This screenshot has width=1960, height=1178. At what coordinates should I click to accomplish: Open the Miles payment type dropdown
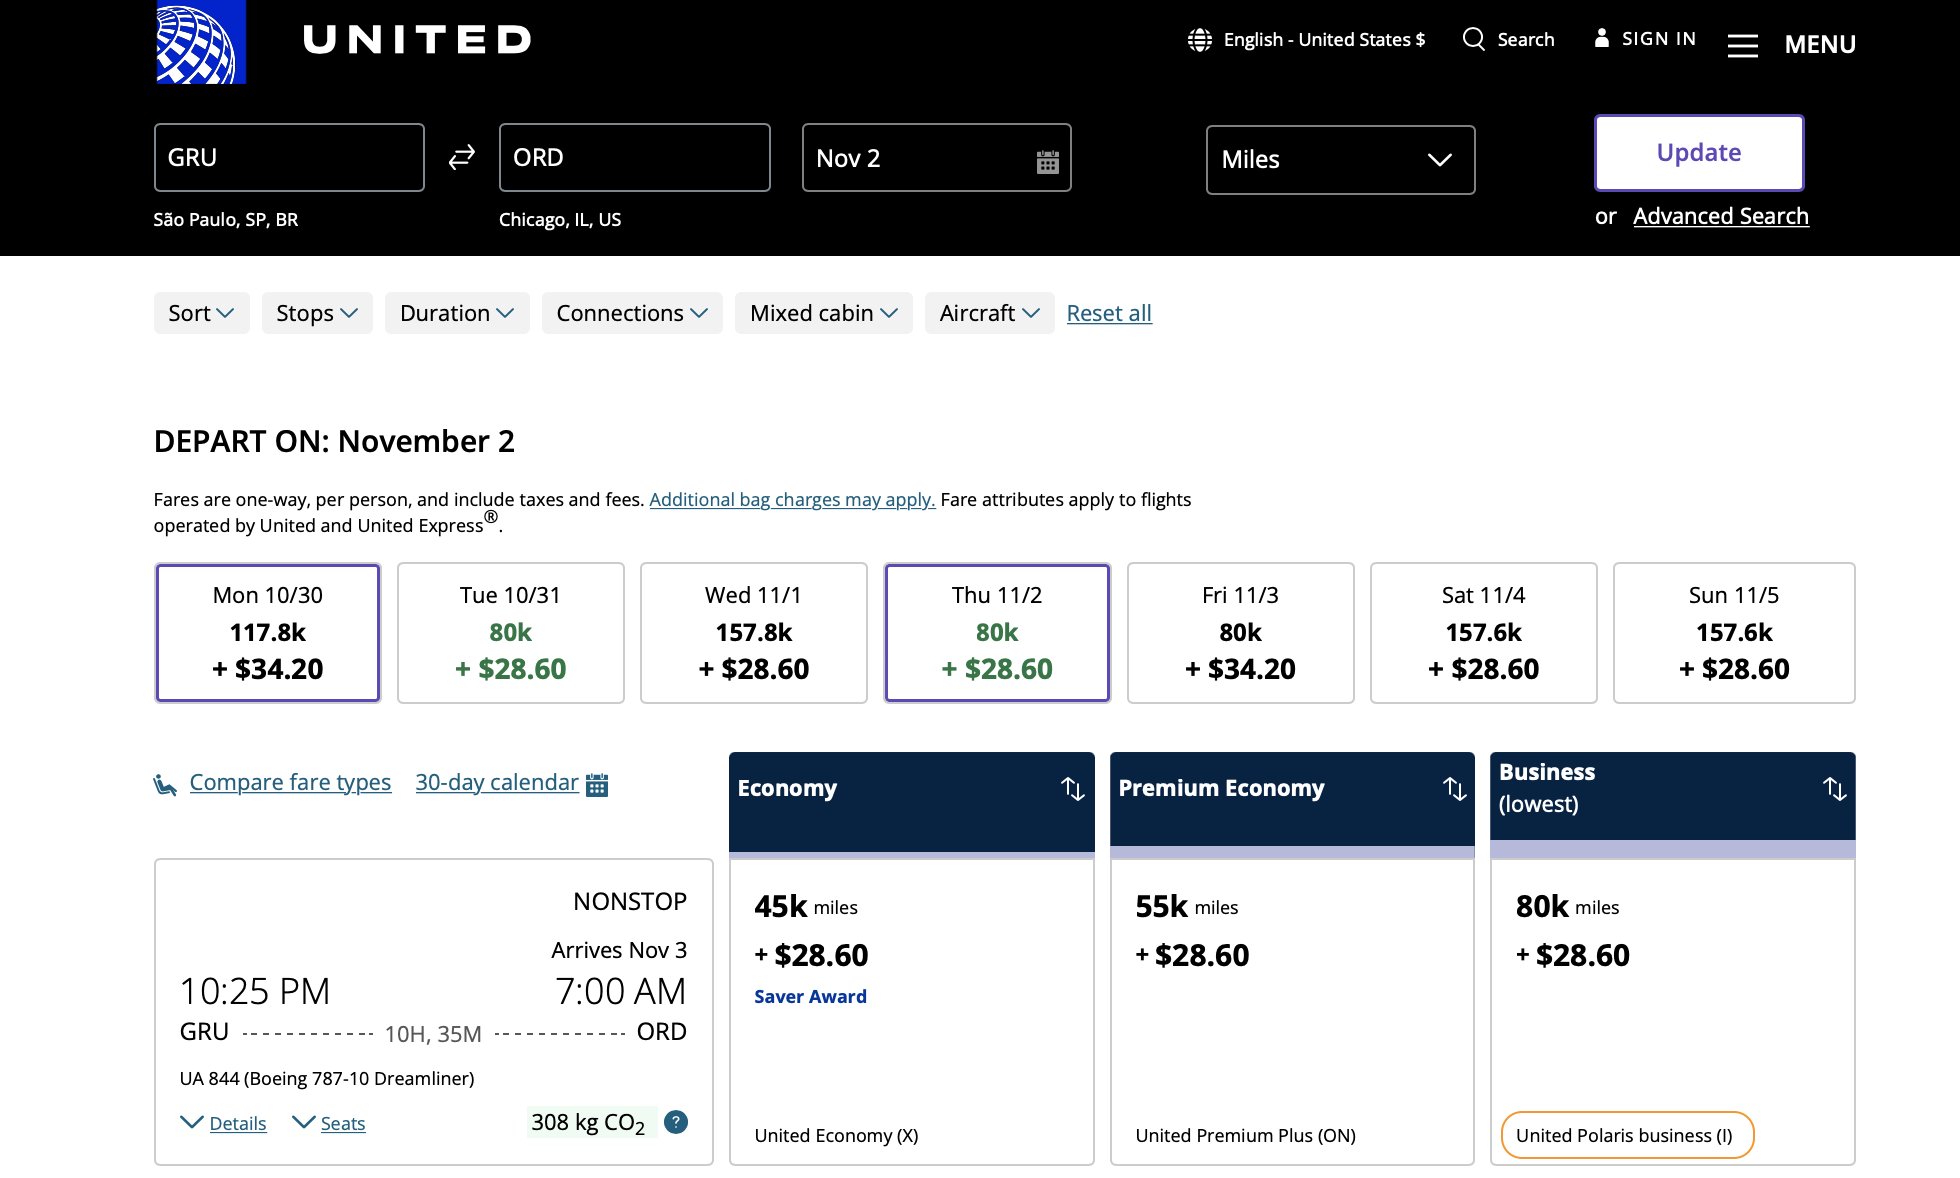(1340, 160)
